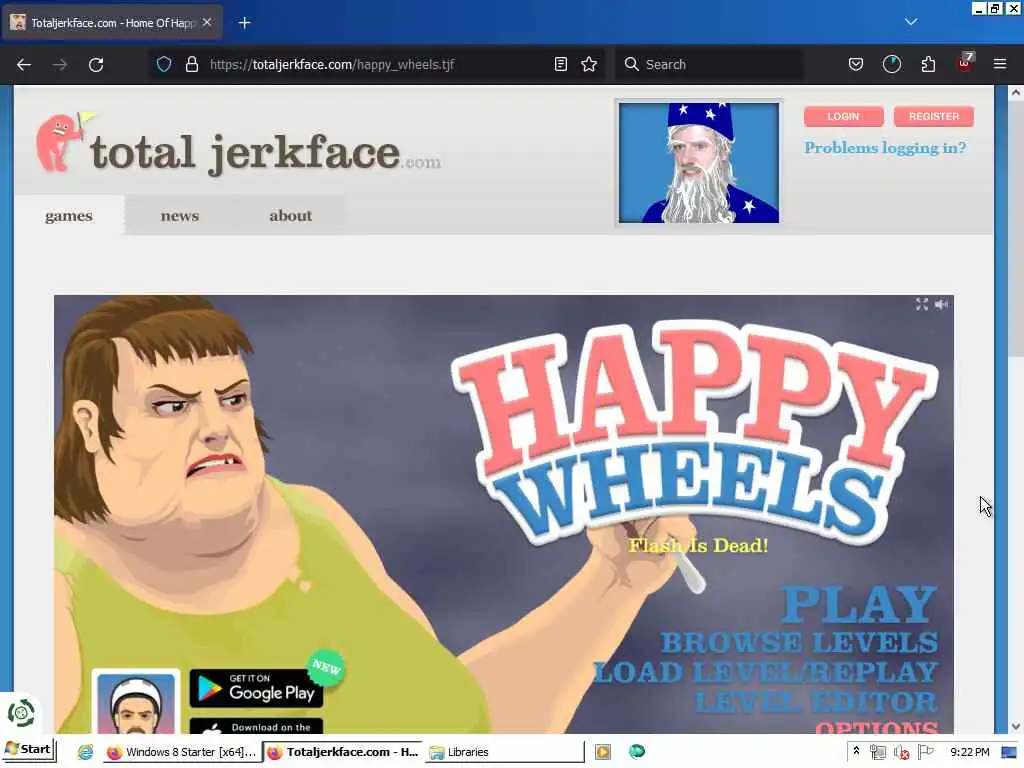1024x768 pixels.
Task: Reload the current page
Action: click(96, 65)
